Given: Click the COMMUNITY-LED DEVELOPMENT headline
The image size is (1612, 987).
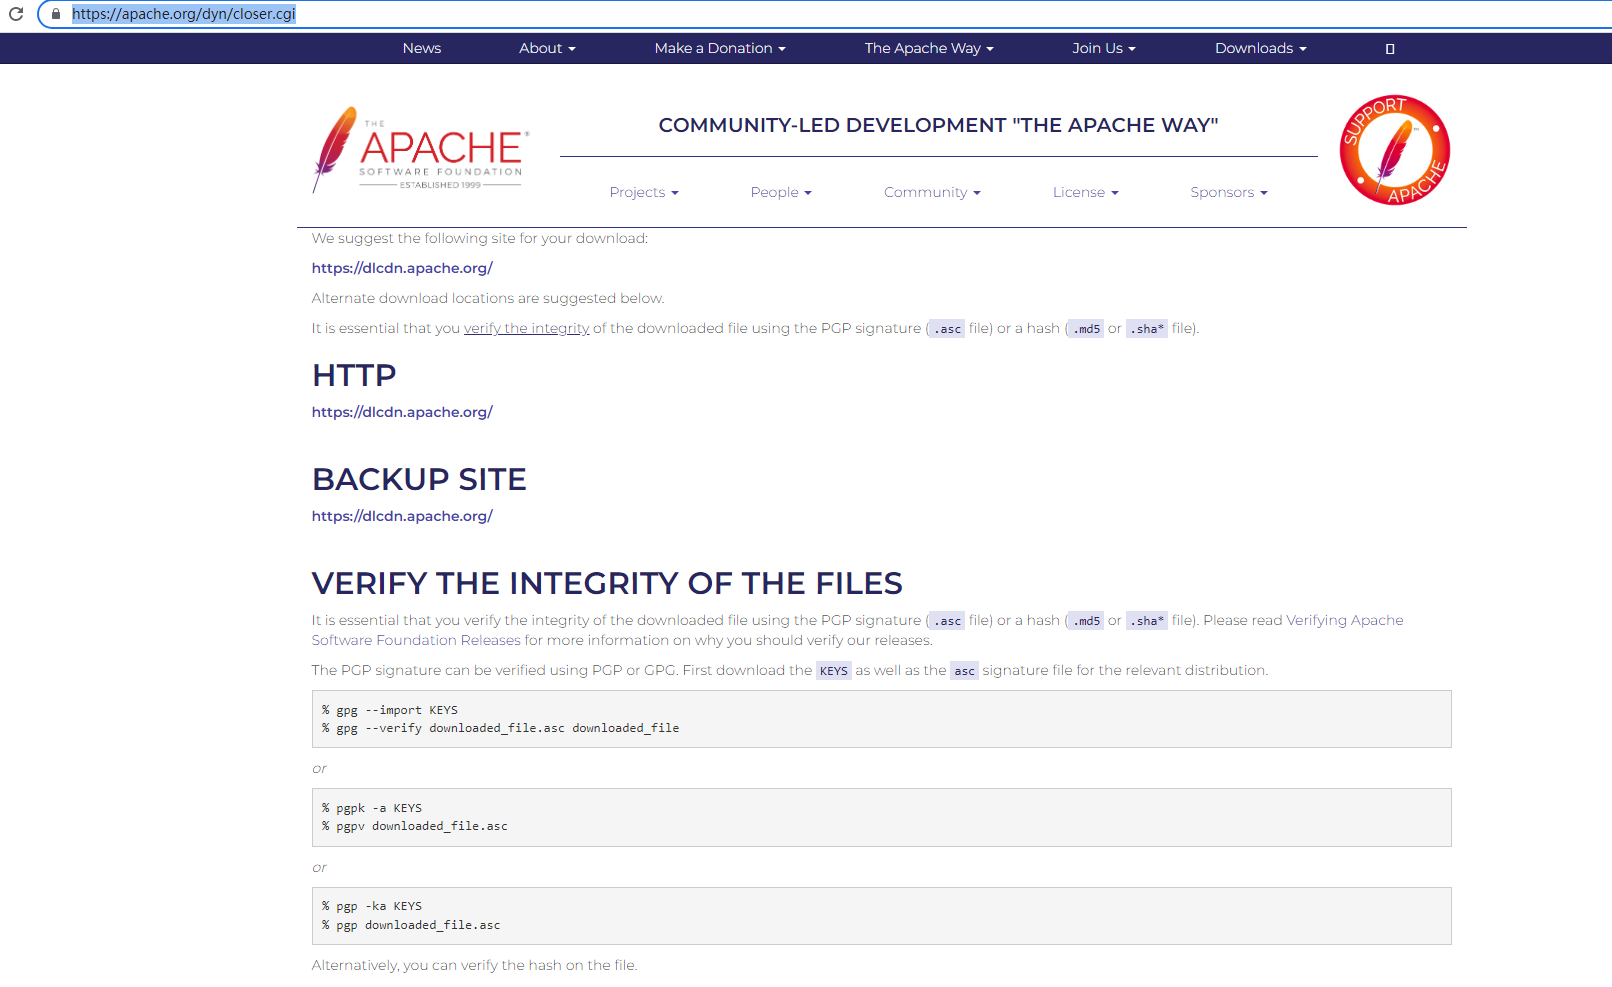Looking at the screenshot, I should coord(938,125).
